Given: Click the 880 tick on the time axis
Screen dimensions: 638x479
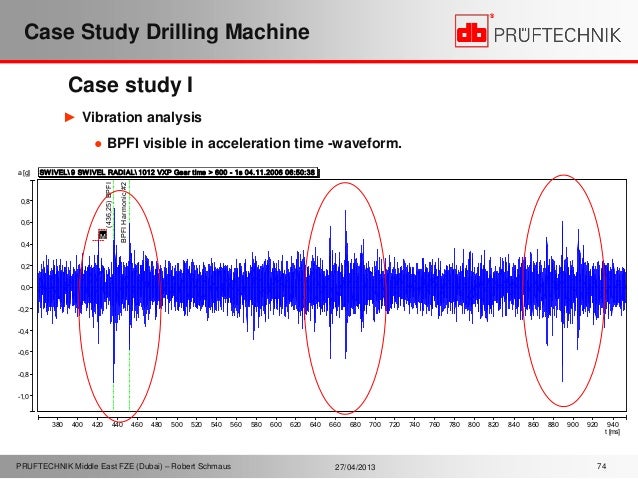Looking at the screenshot, I should pos(553,424).
